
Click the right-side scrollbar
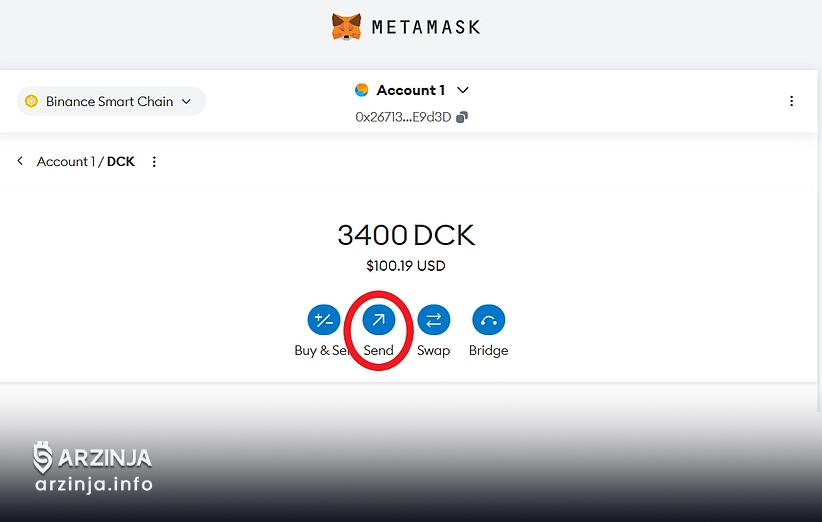819,241
